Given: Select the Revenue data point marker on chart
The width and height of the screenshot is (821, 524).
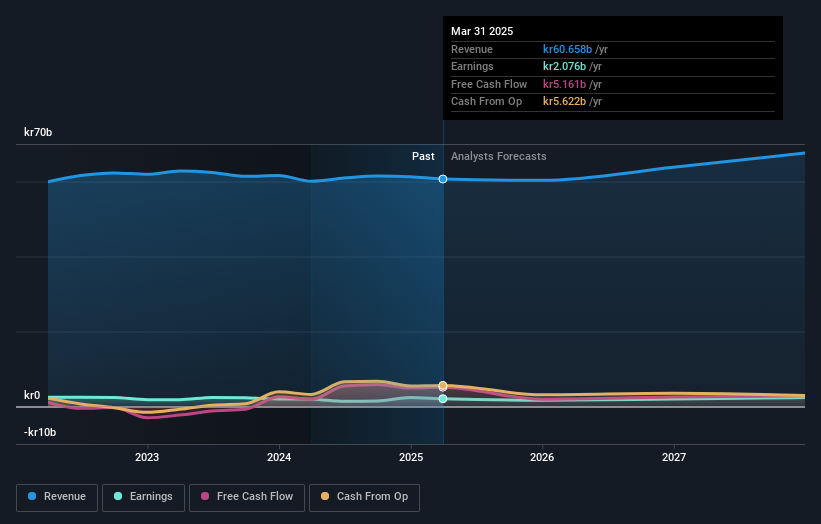Looking at the screenshot, I should (x=443, y=179).
